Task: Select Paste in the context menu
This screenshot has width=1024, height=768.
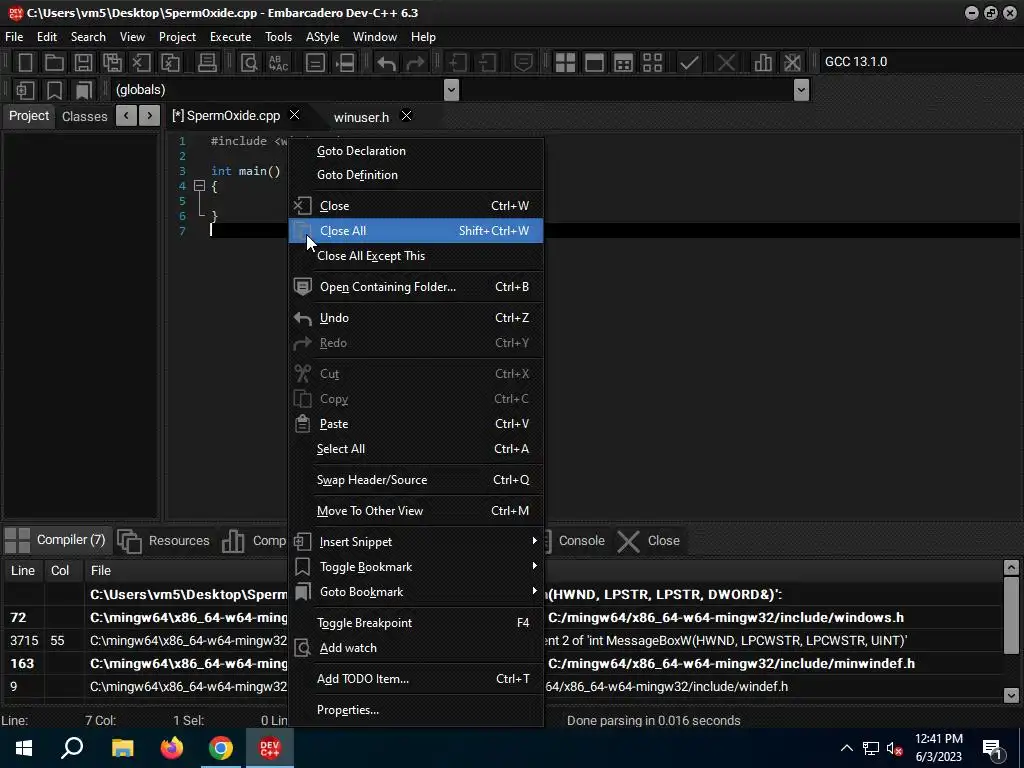Action: [x=416, y=424]
